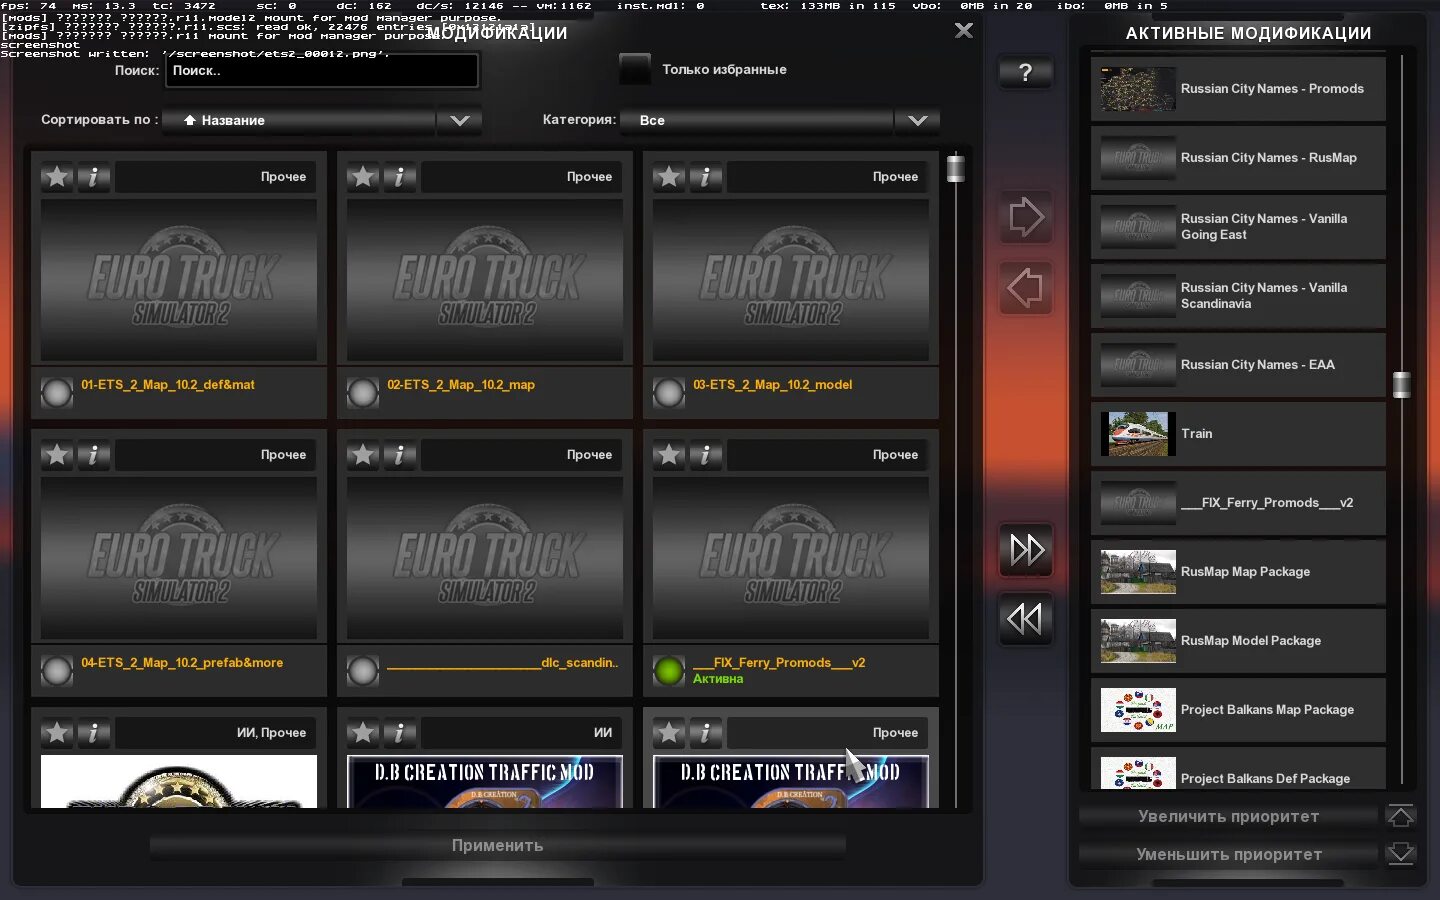Deactivate selected mod with left arrow
Screen dimensions: 1440x900
point(1025,288)
